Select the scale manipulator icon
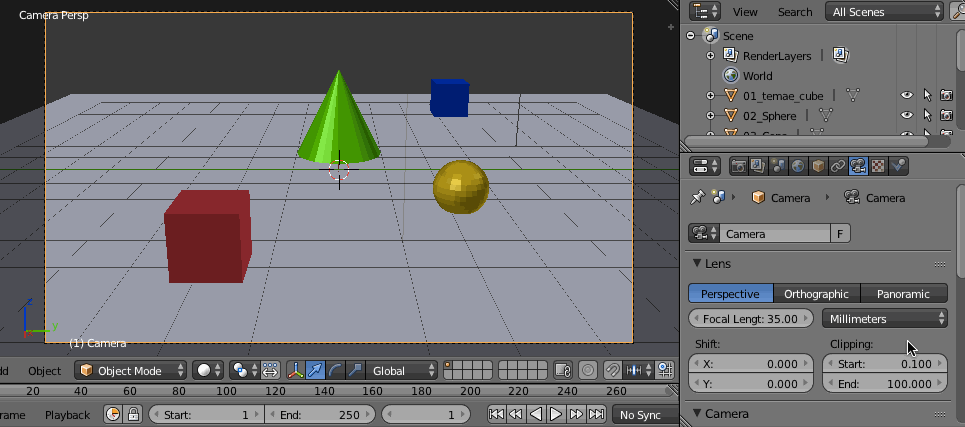 point(355,370)
